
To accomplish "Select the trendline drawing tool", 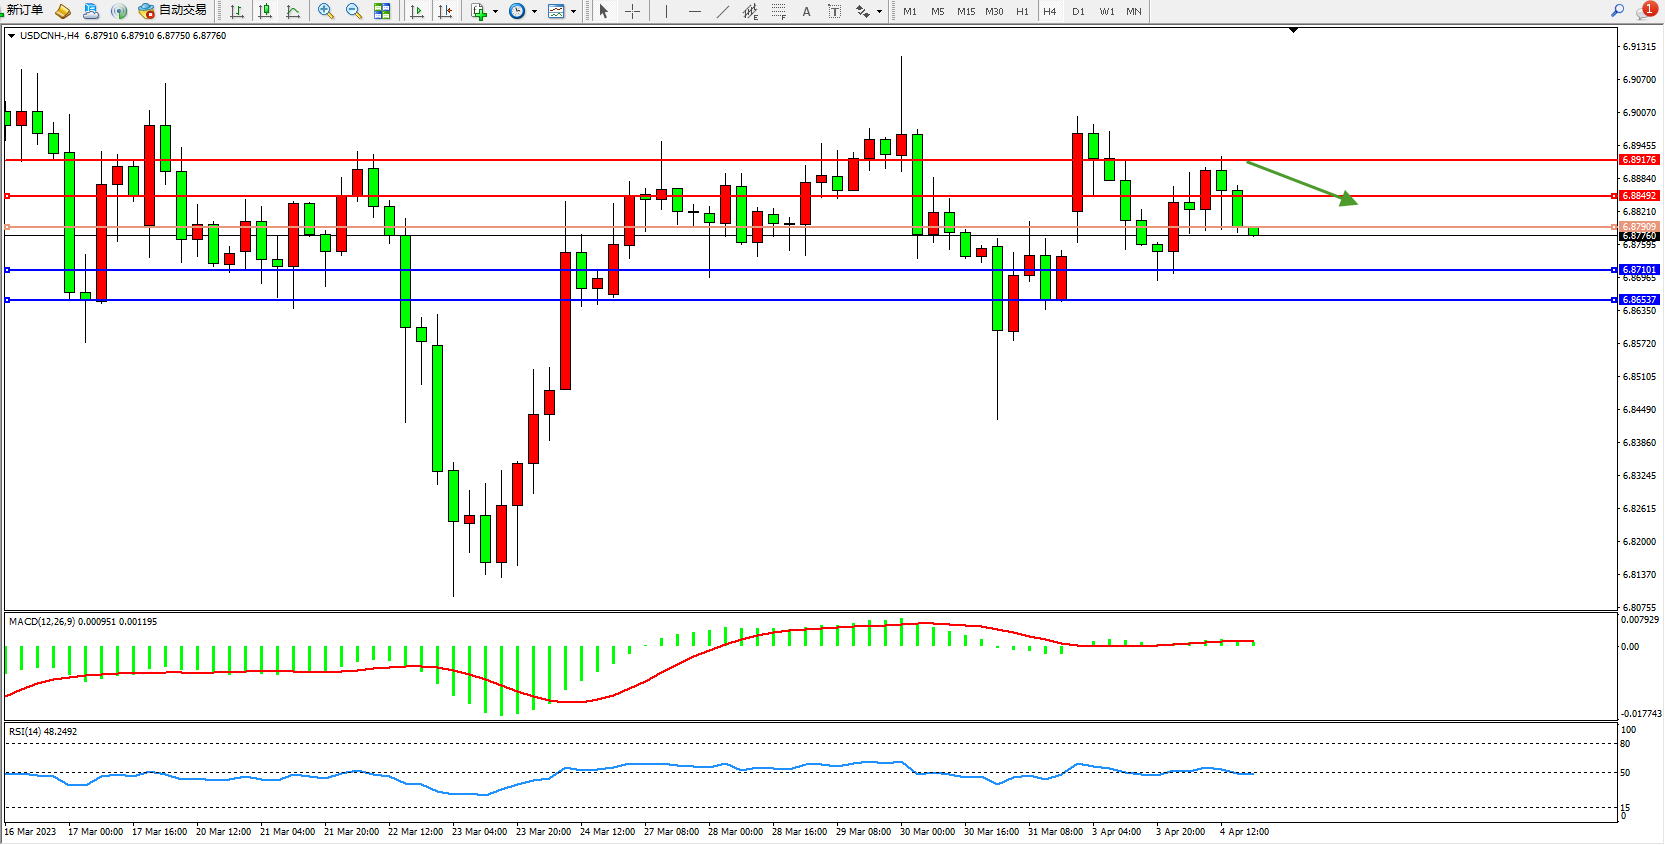I will pyautogui.click(x=723, y=11).
